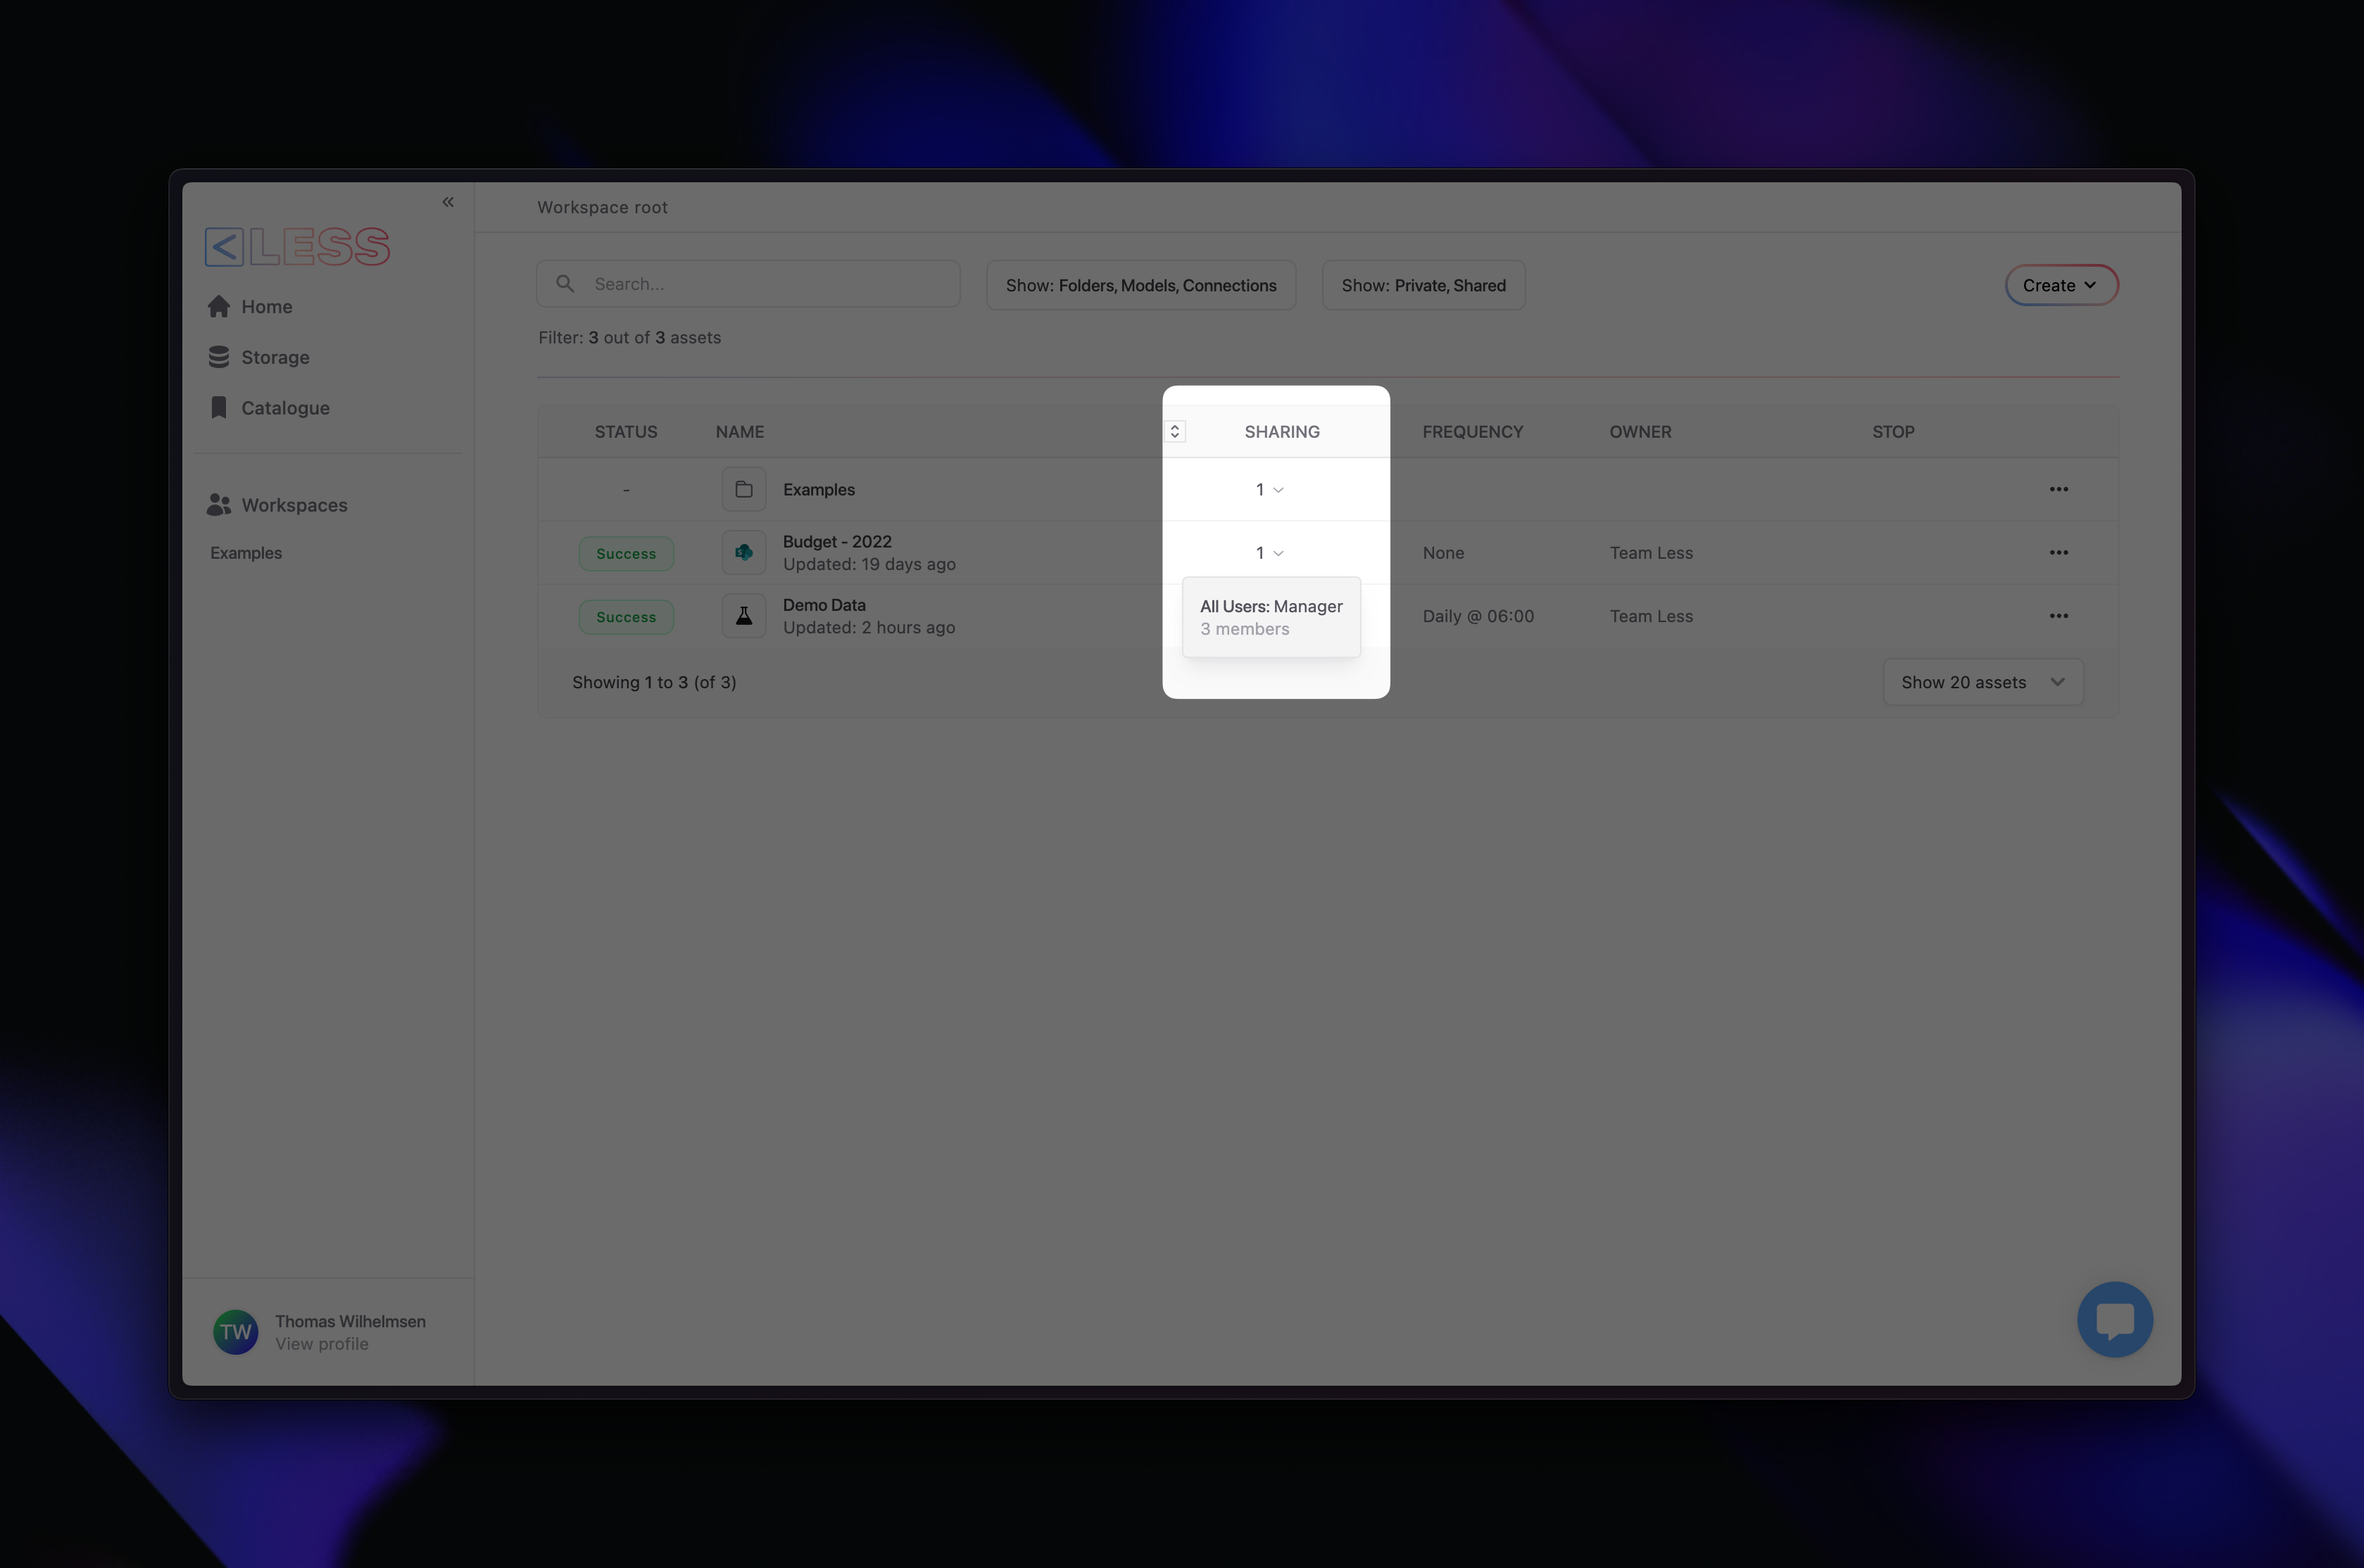Click the SHARING column header
The width and height of the screenshot is (2364, 1568).
pos(1282,432)
